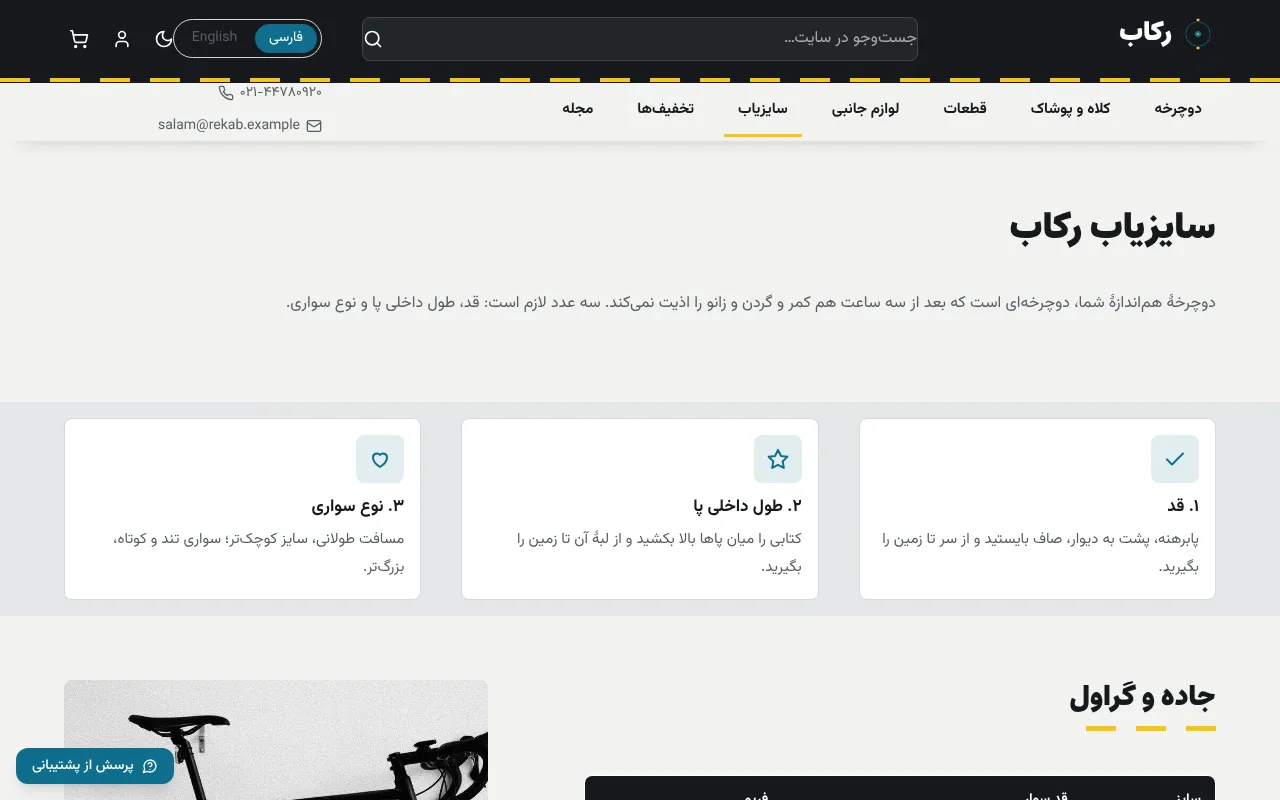The image size is (1280, 800).
Task: Click the سایزیاب رکاب page heading
Action: (1113, 227)
